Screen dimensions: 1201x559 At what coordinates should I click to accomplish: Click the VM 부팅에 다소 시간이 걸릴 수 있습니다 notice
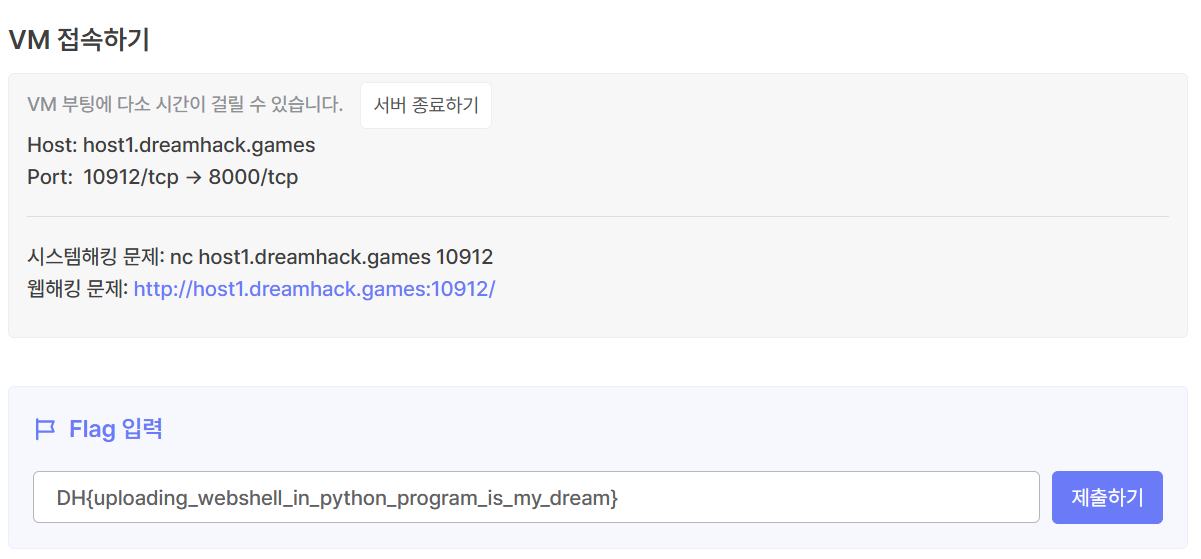pyautogui.click(x=185, y=105)
